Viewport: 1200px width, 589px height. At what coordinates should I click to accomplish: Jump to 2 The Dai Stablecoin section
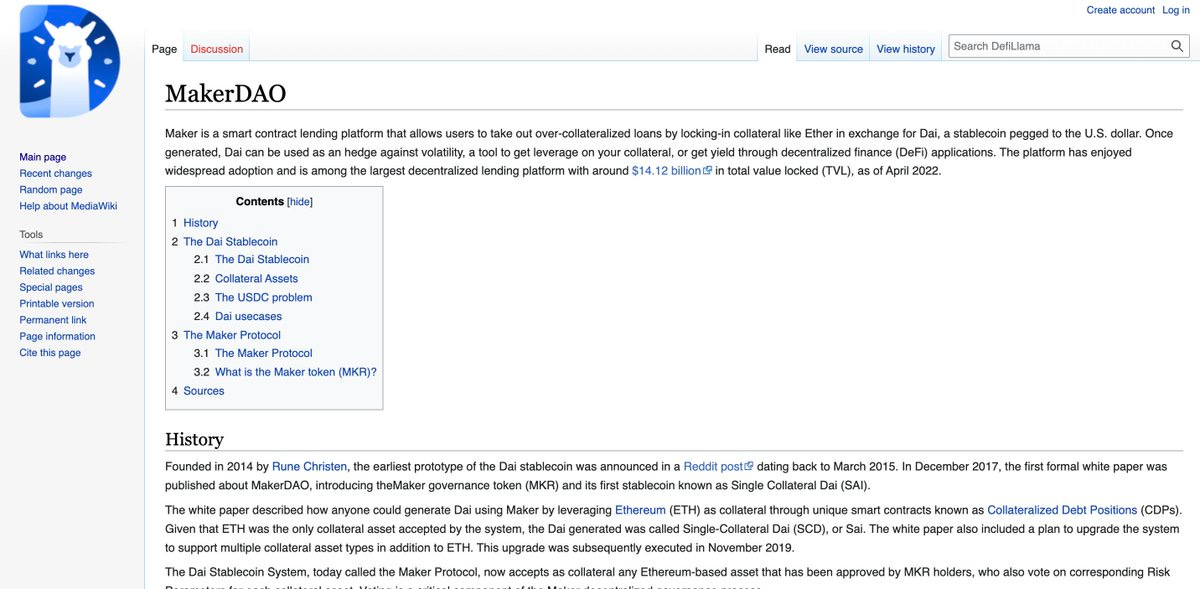(x=224, y=242)
